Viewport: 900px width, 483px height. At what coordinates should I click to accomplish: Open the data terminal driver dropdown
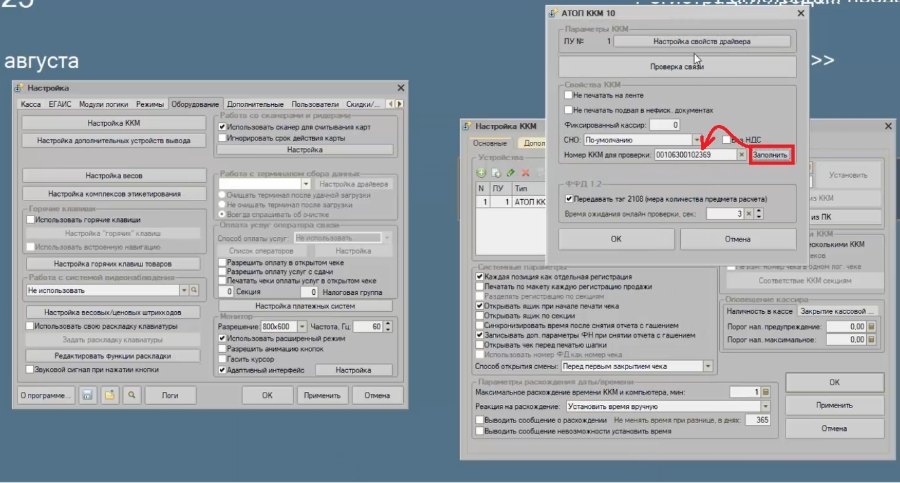(306, 184)
